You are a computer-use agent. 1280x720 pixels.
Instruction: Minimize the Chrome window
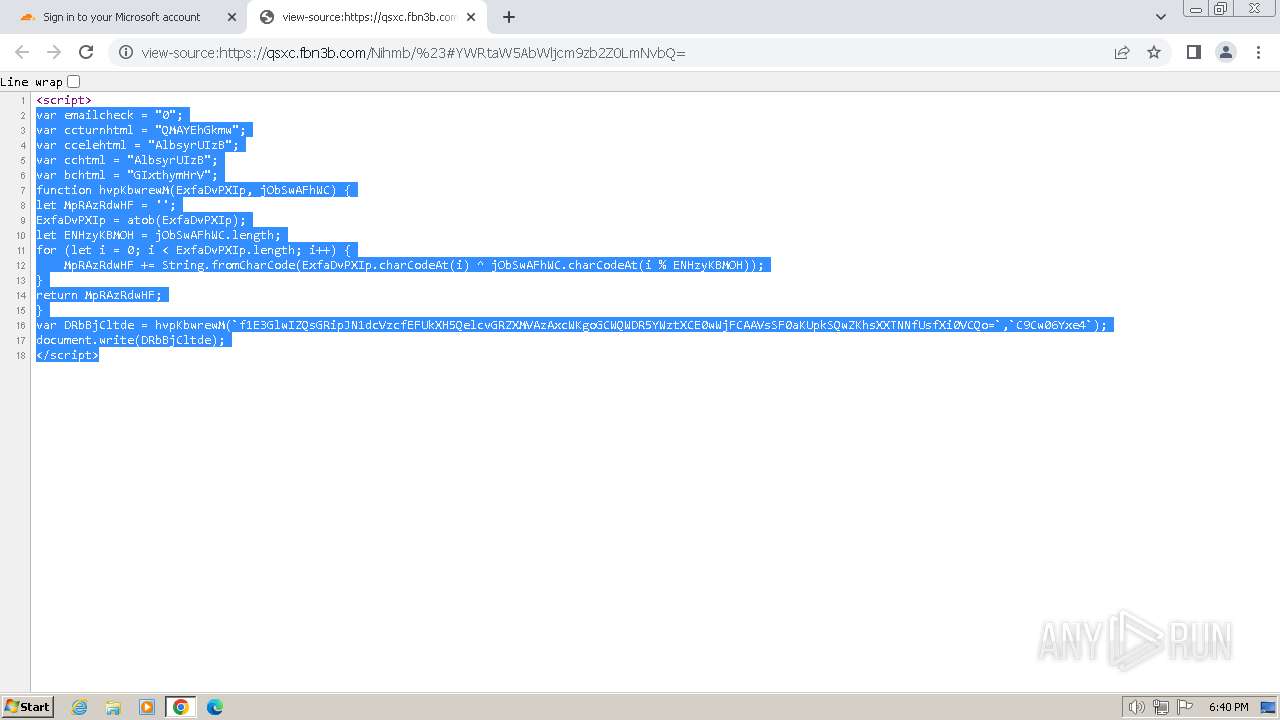click(1195, 9)
